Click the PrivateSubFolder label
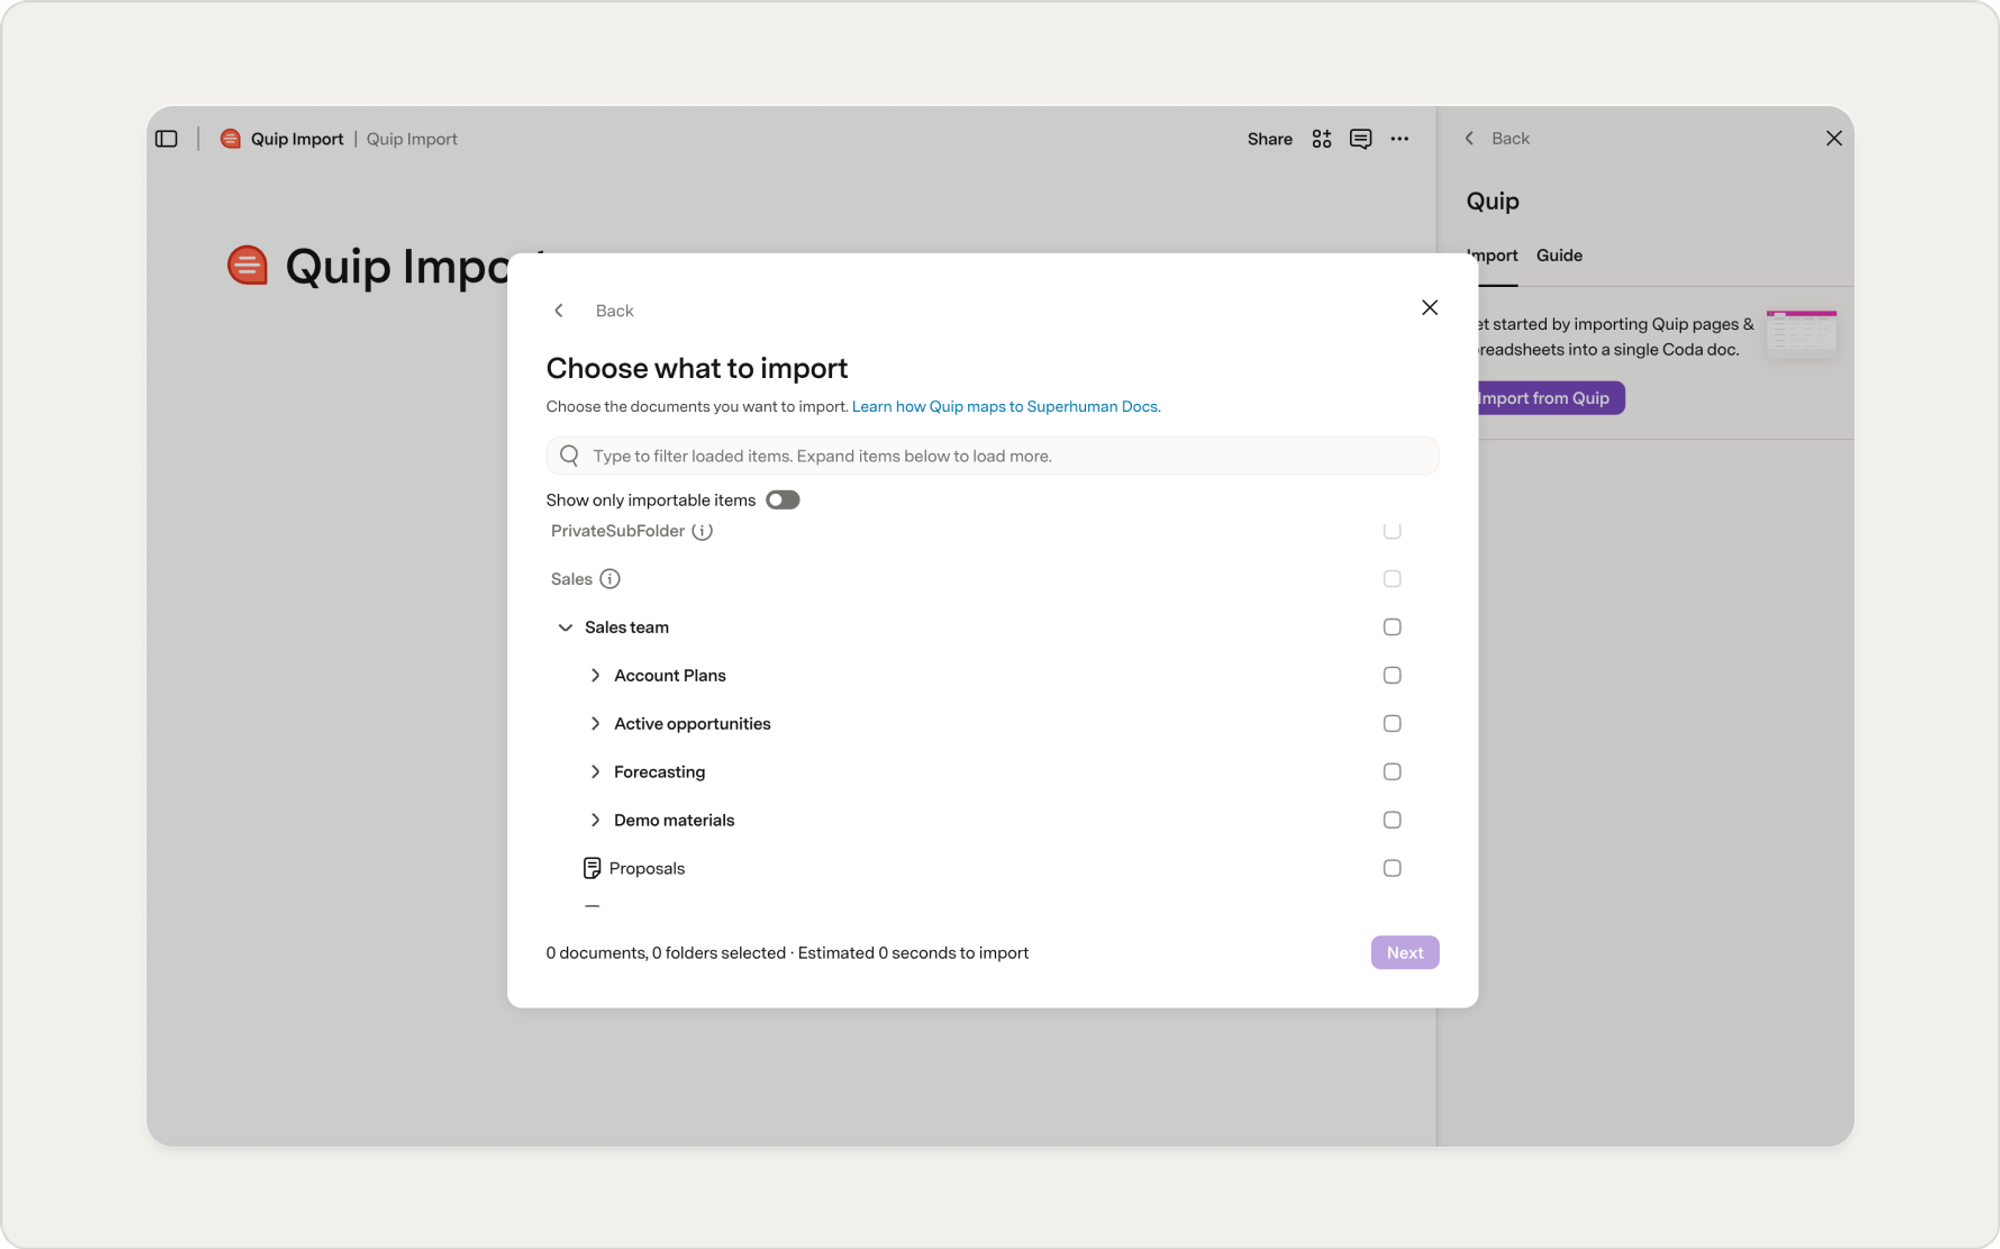The image size is (2000, 1249). [618, 531]
